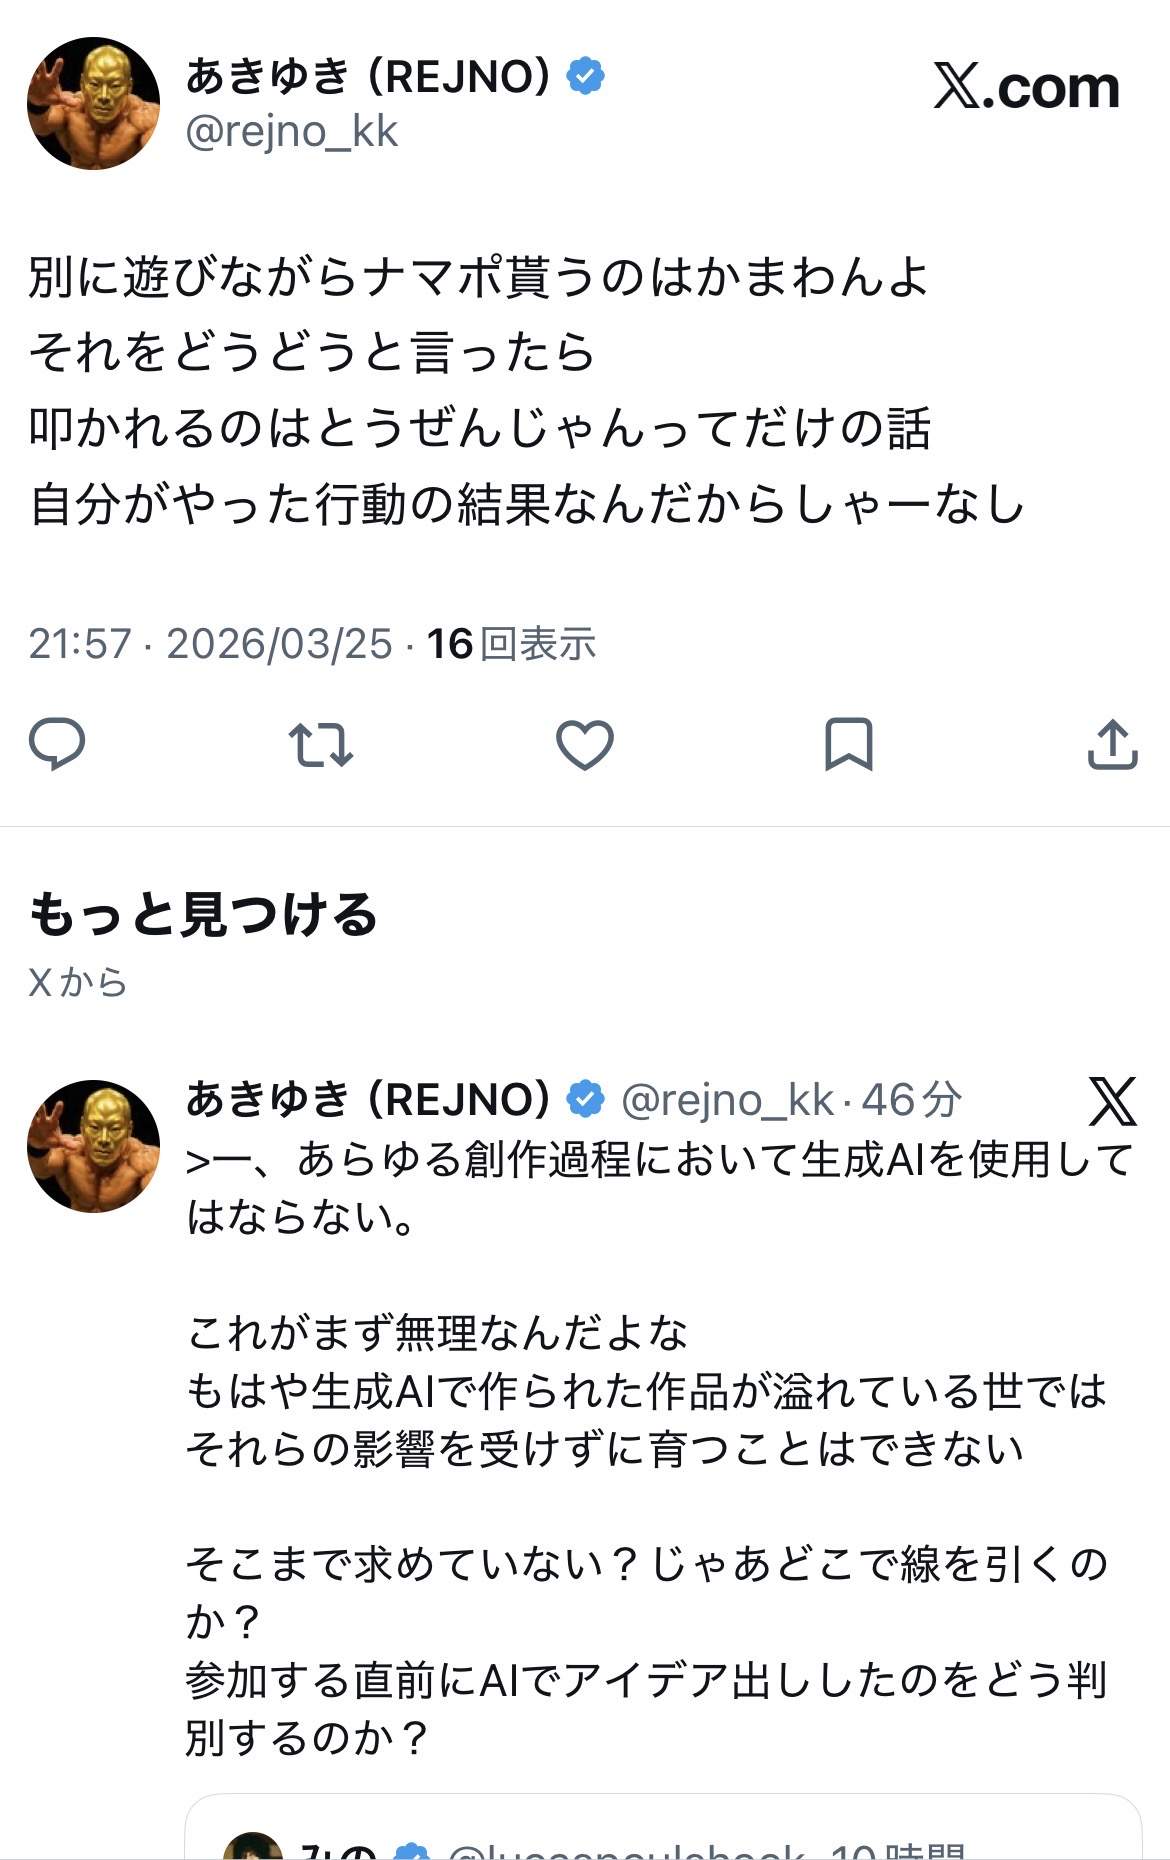This screenshot has height=1860, width=1170.
Task: Open the あきゆき (REJNO) display name at top
Action: point(368,77)
